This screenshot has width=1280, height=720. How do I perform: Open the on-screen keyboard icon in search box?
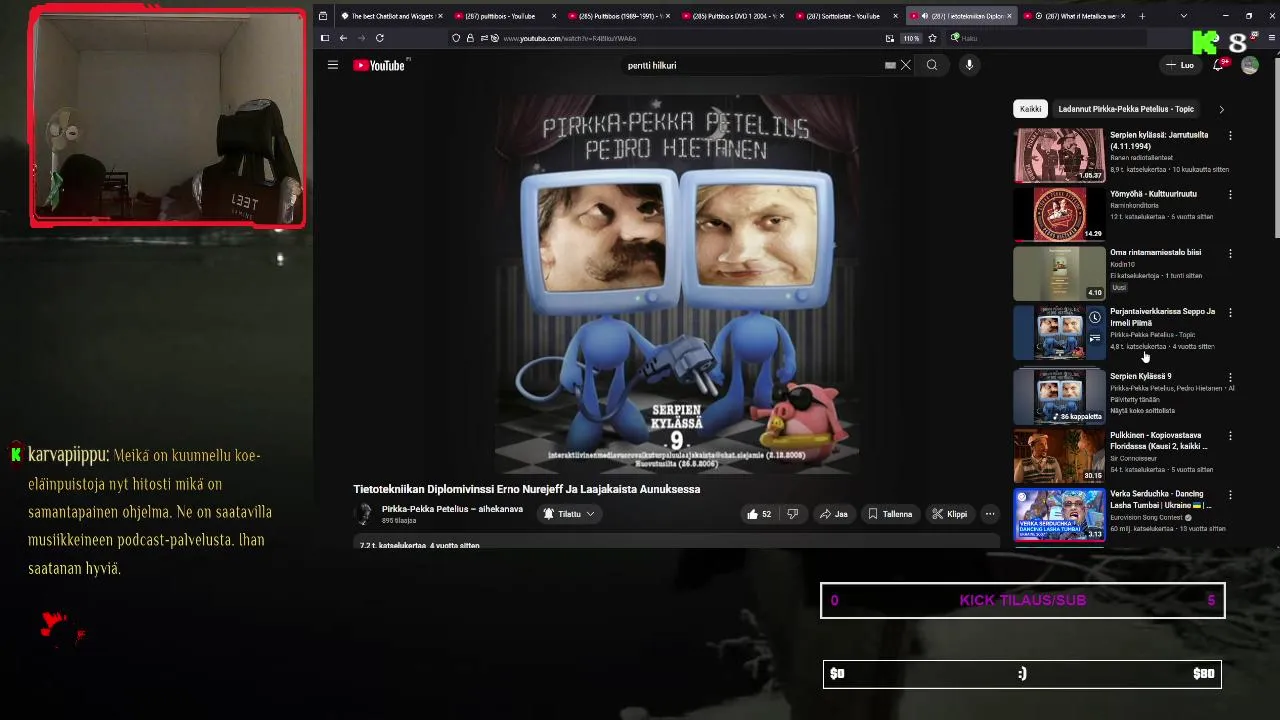890,65
